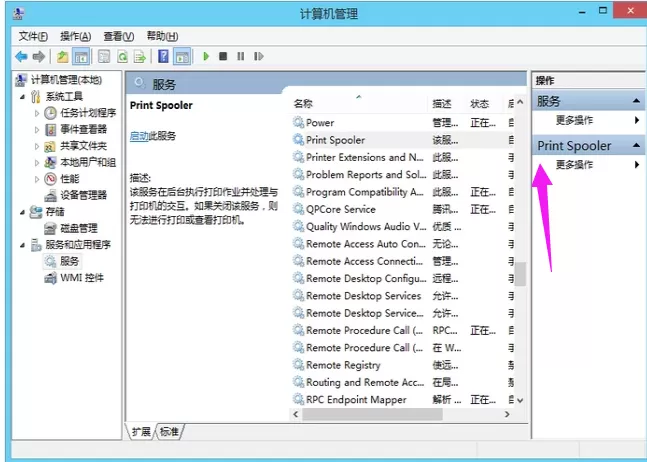Collapse the 服务和应用程序 tree node
The height and width of the screenshot is (462, 647).
(x=22, y=245)
